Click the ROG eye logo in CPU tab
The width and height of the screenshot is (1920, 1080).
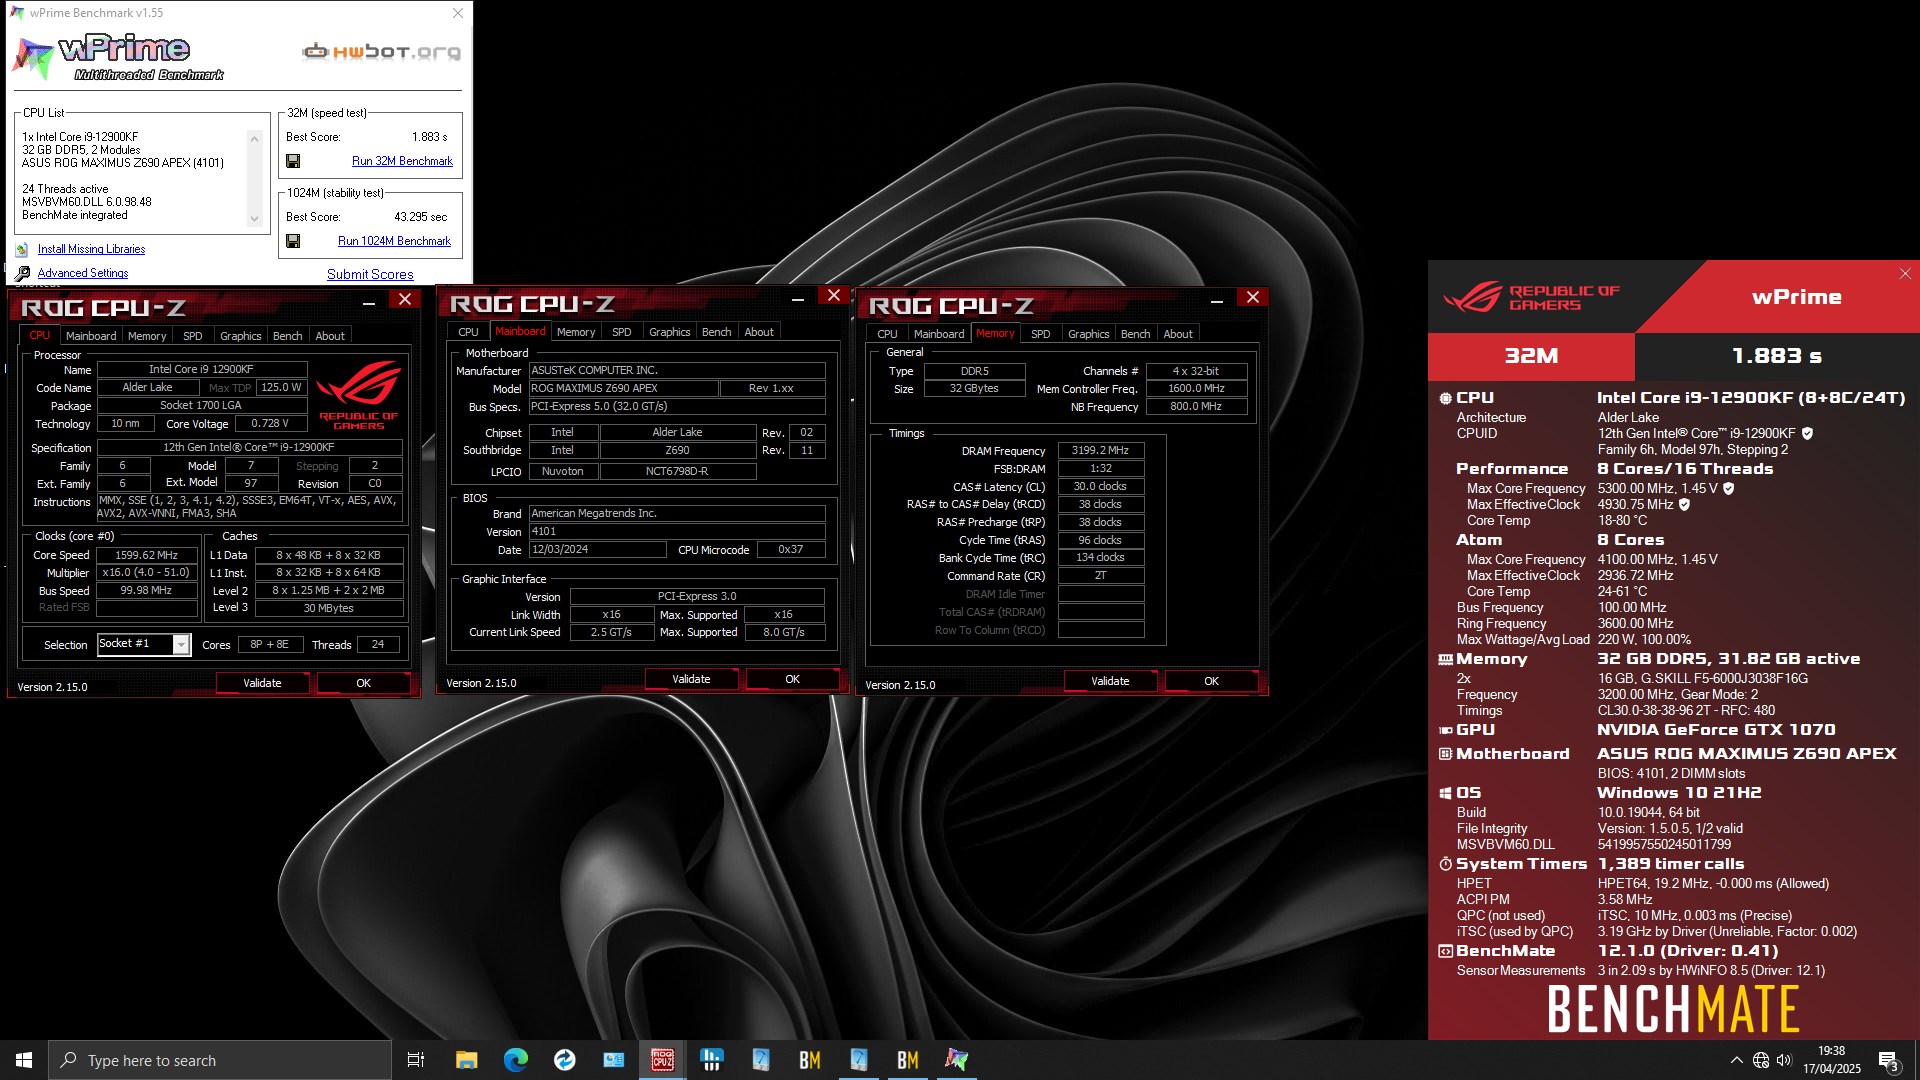point(358,396)
